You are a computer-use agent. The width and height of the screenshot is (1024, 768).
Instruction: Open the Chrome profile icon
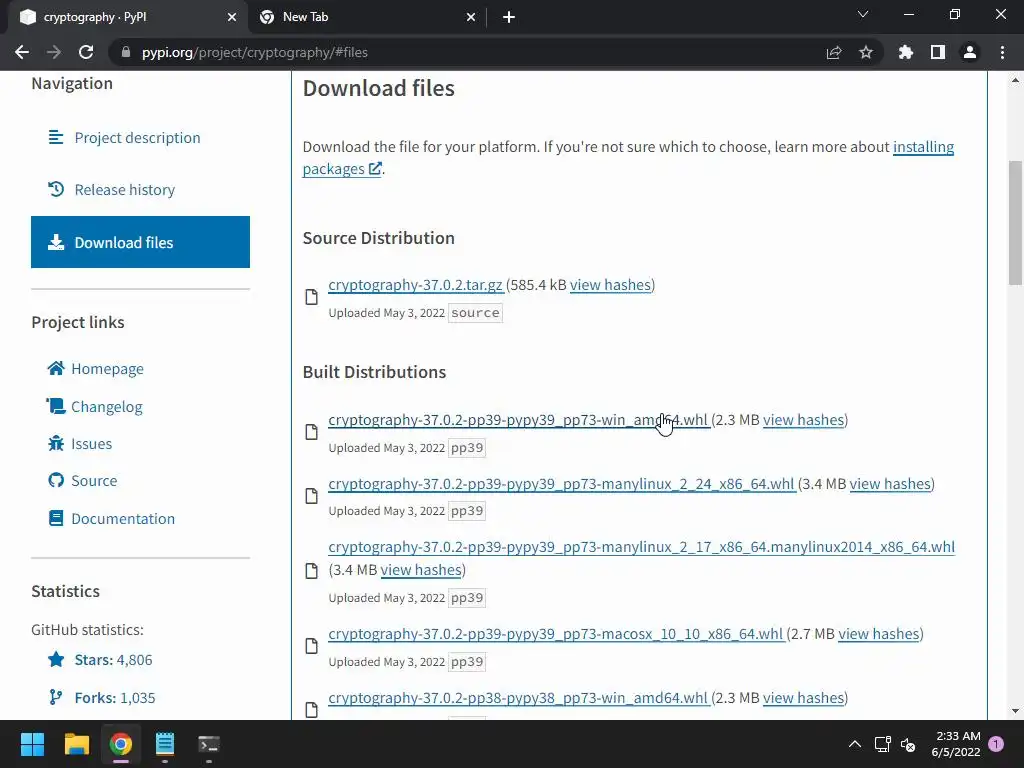pyautogui.click(x=970, y=52)
